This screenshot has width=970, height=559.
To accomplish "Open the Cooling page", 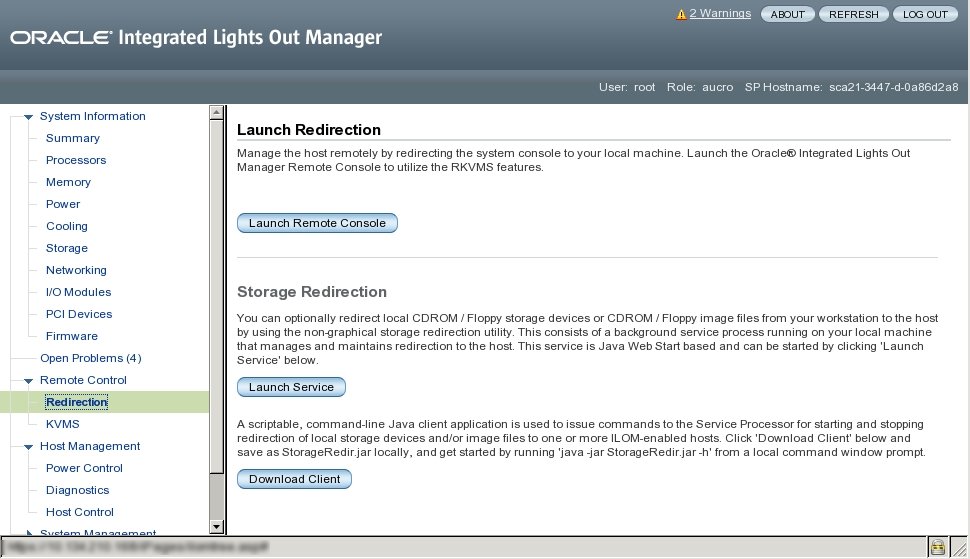I will click(x=66, y=226).
